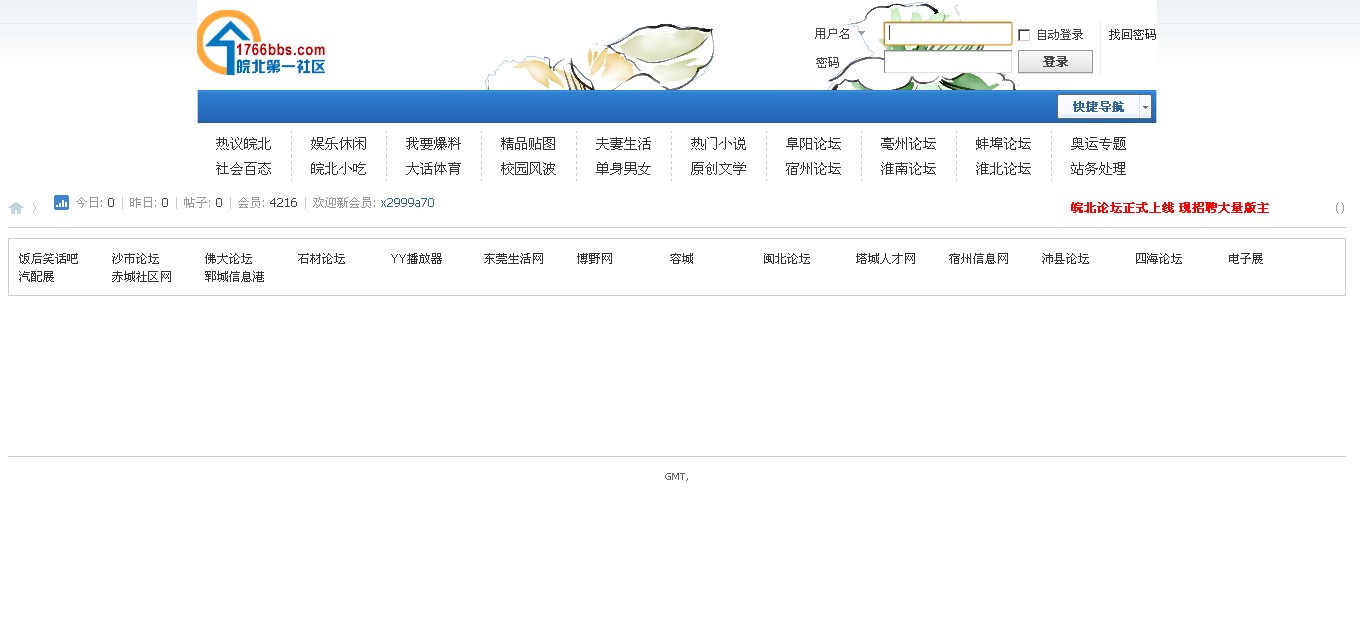
Task: Click the 昨日: 0 statistic
Action: [x=149, y=203]
